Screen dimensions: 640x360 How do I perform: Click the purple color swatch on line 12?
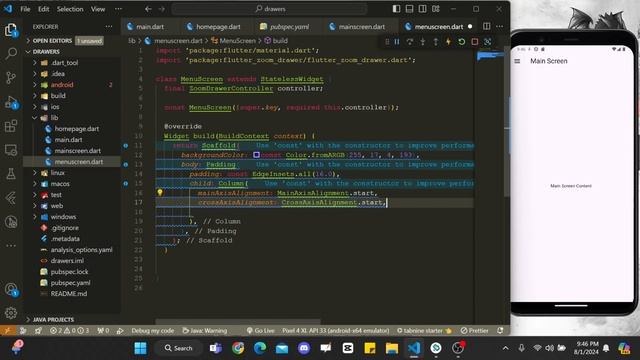pos(256,155)
